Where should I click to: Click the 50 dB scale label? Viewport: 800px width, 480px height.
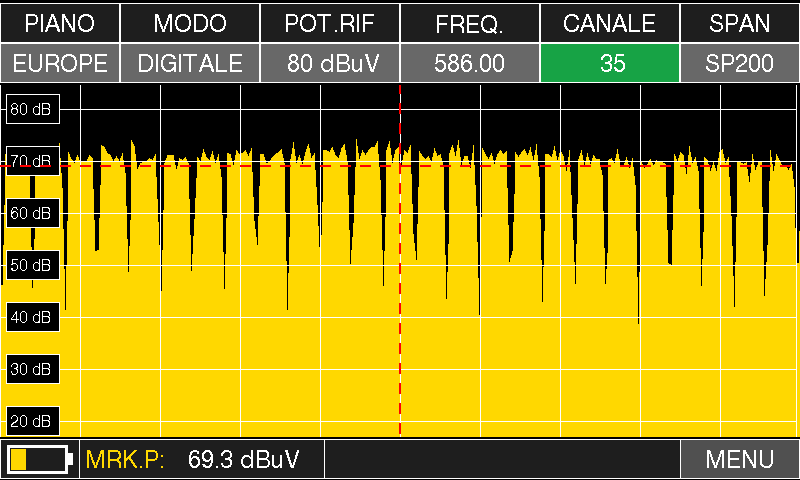(33, 265)
